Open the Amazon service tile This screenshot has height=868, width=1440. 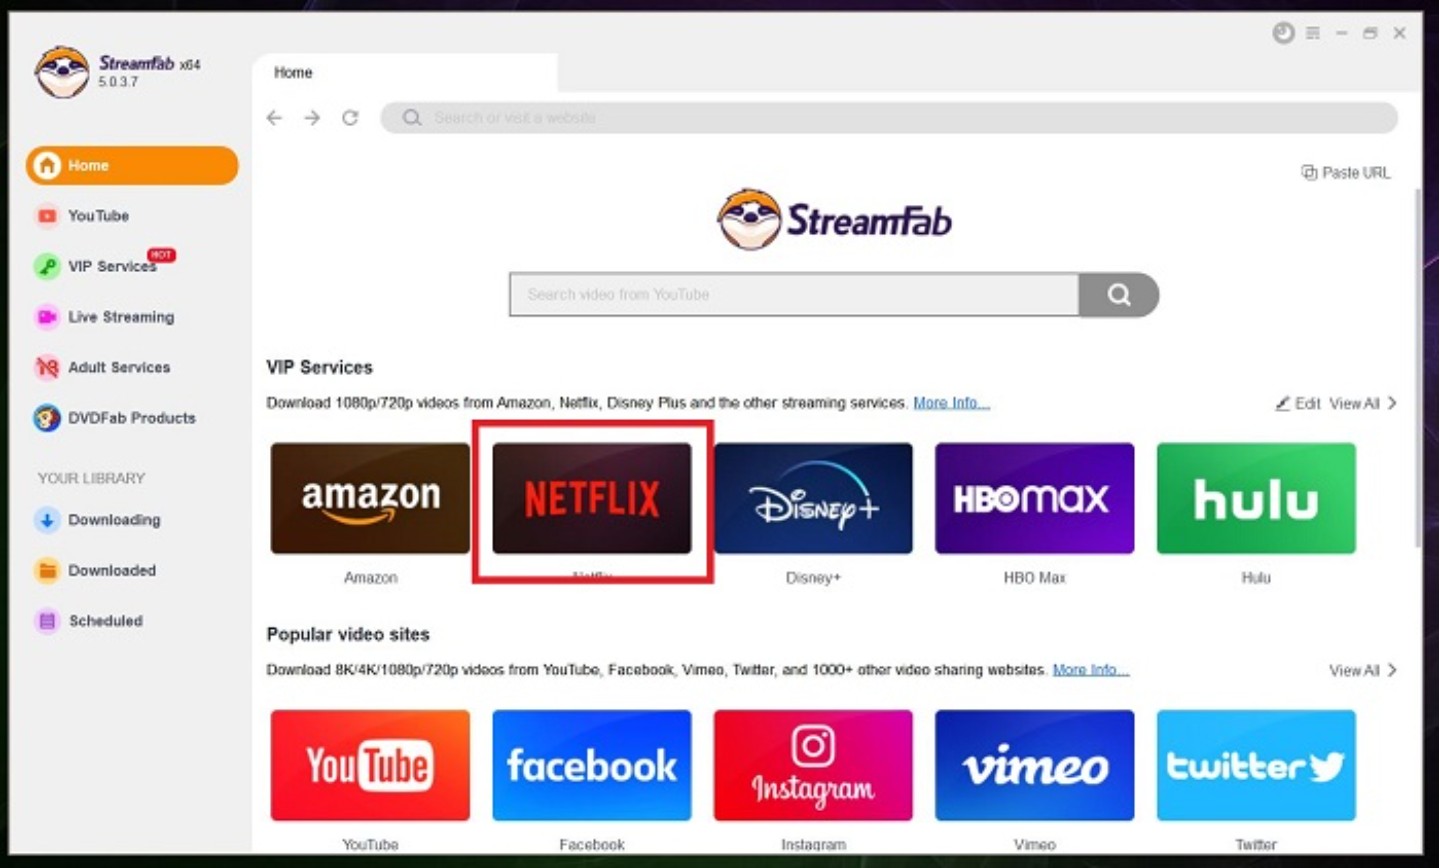tap(370, 499)
